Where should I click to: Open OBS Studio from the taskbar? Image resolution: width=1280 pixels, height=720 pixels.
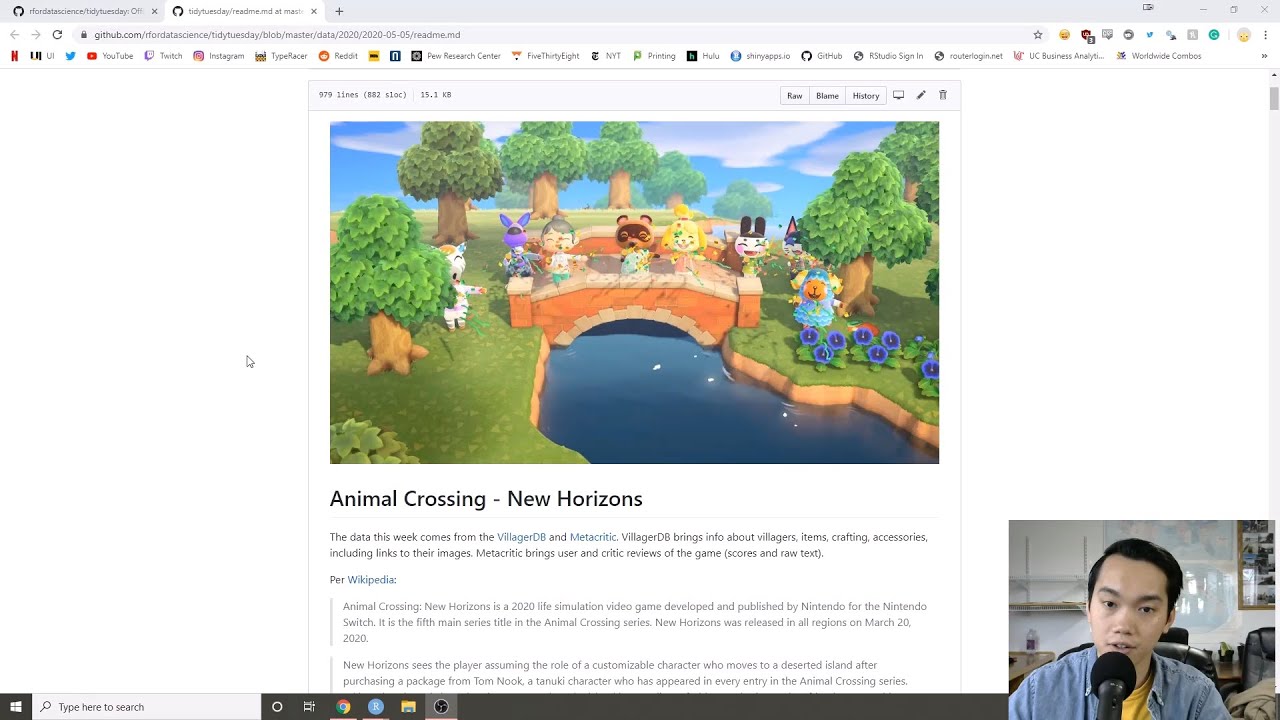(441, 707)
